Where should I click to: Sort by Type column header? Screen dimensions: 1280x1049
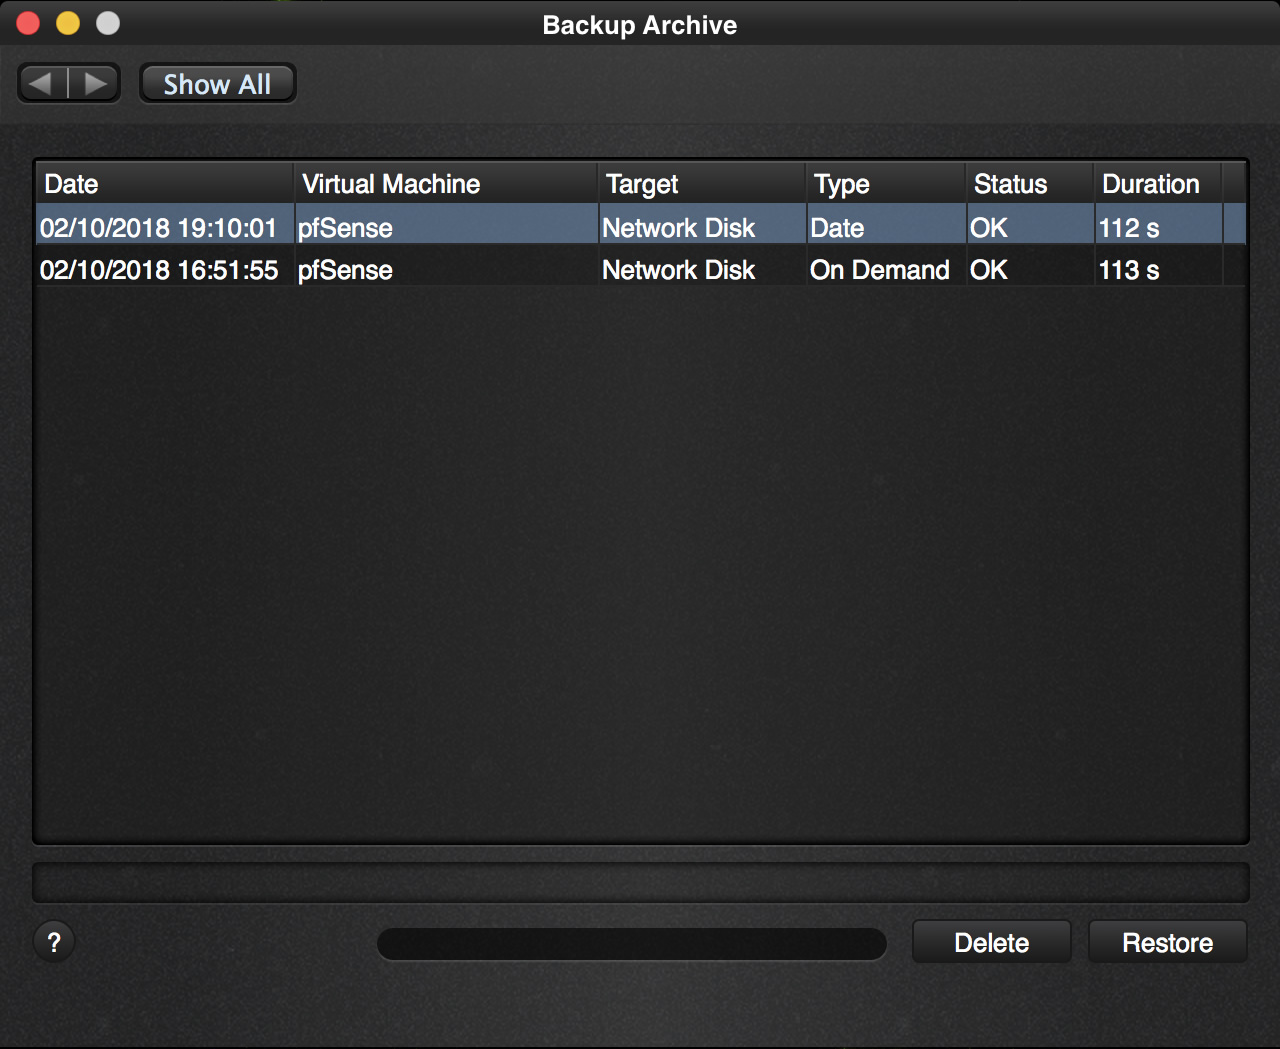(x=886, y=184)
